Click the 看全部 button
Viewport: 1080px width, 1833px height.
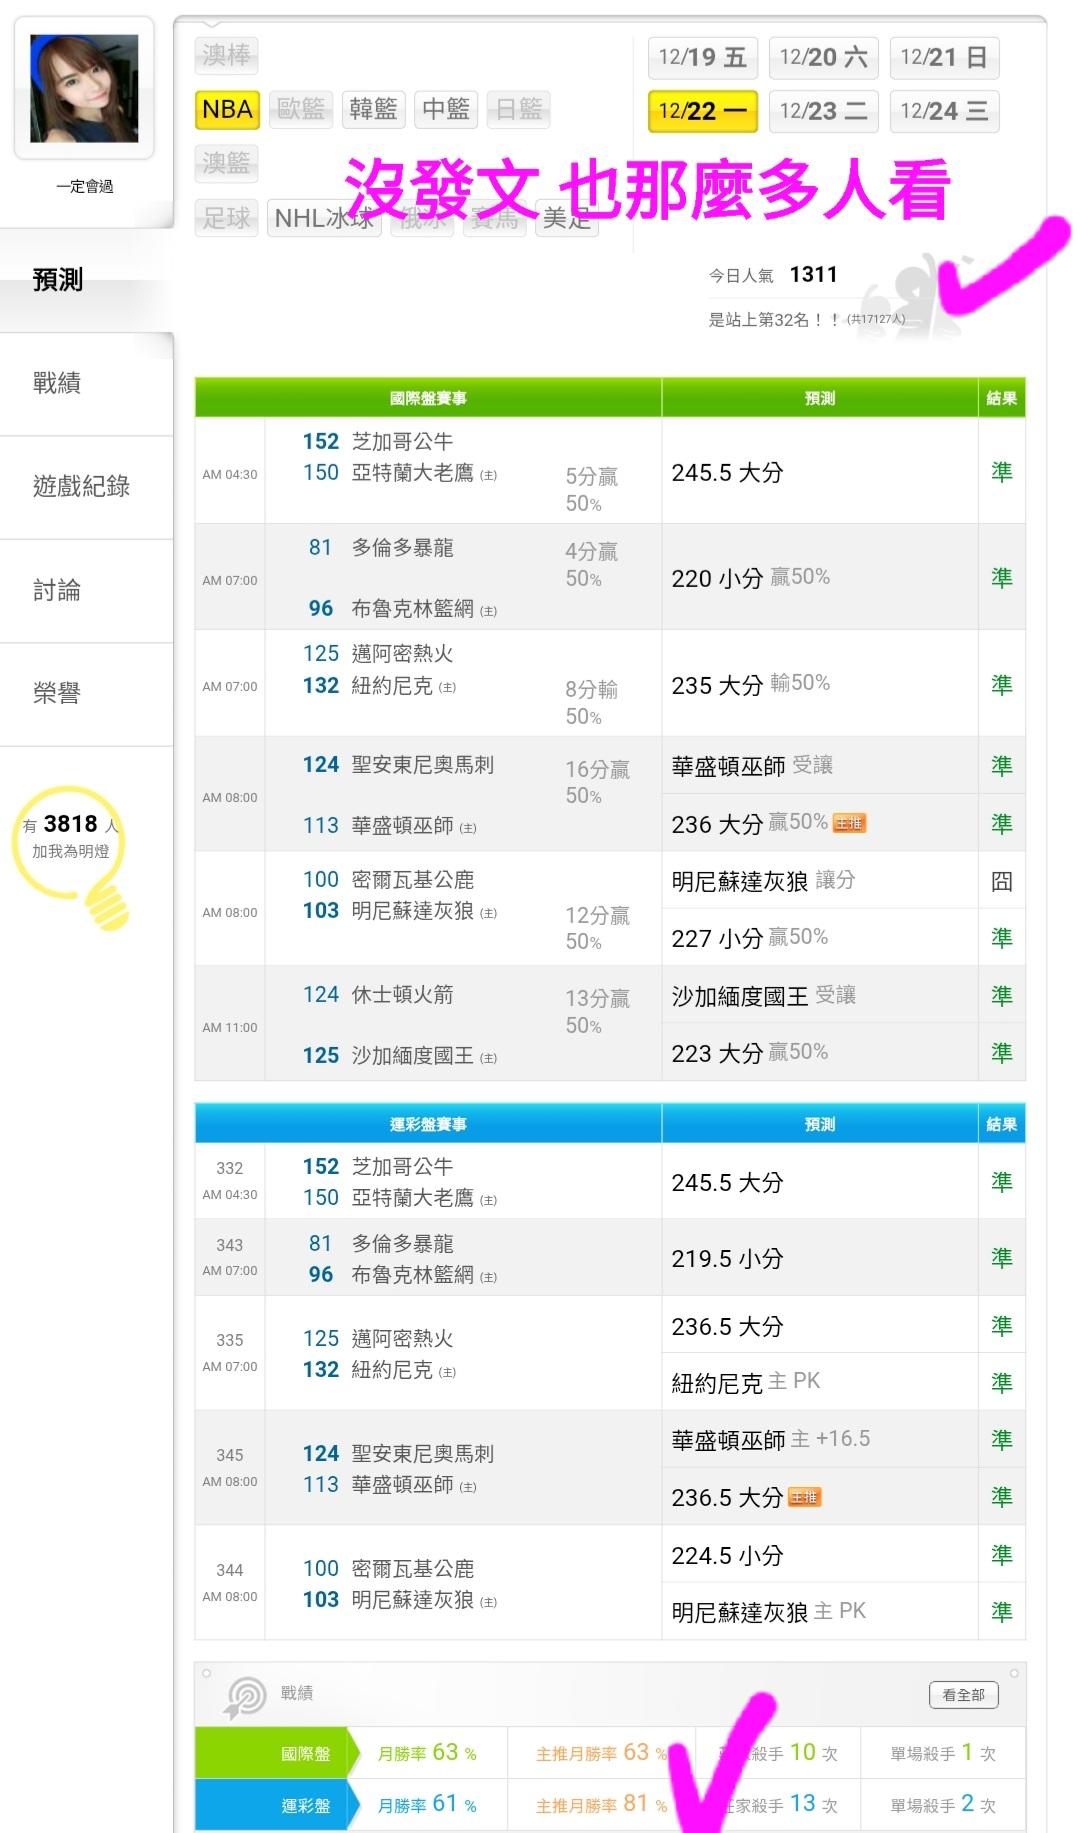963,1695
